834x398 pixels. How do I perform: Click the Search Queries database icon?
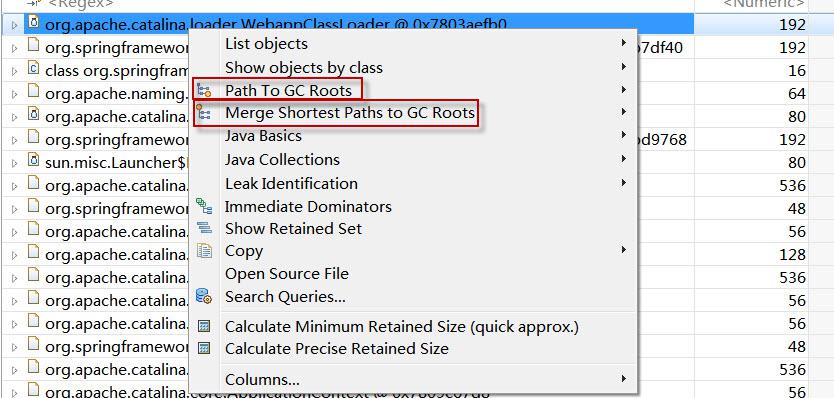[204, 296]
